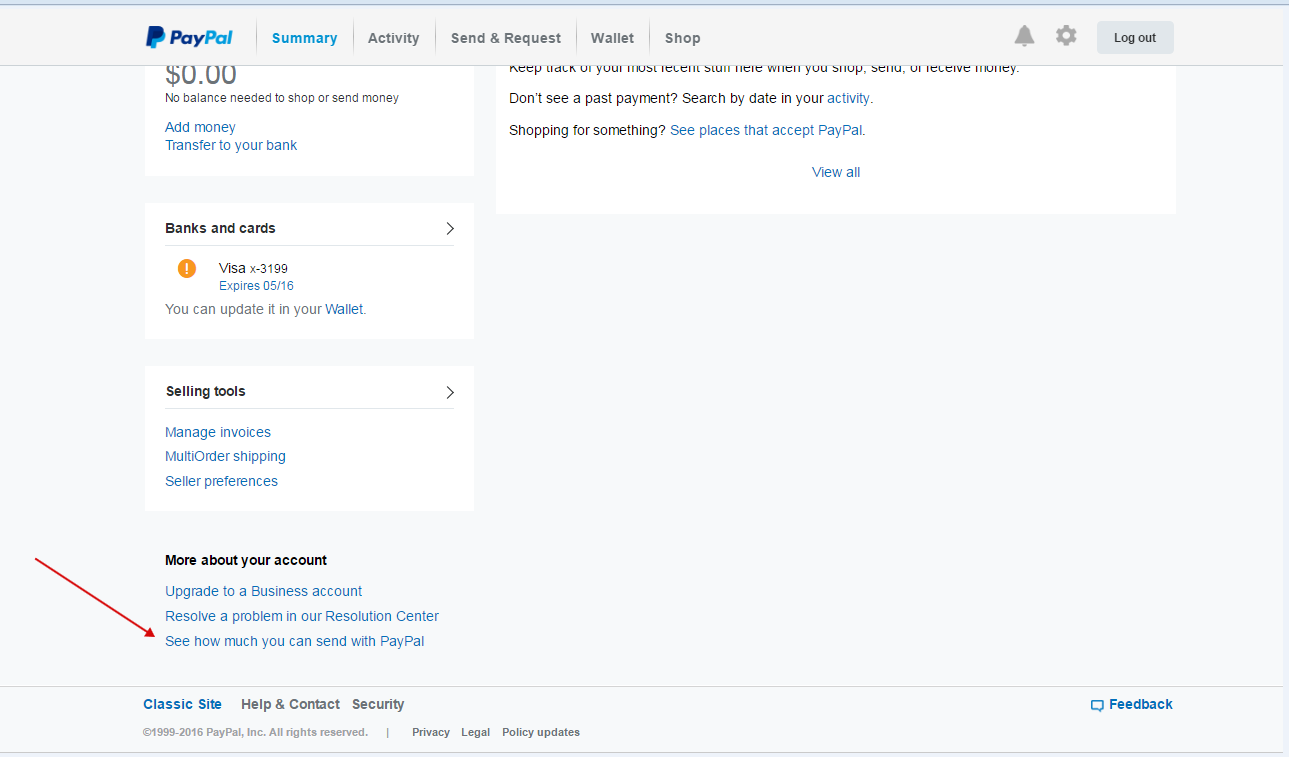Click the PayPal logo
This screenshot has height=757, width=1289.
(x=189, y=37)
